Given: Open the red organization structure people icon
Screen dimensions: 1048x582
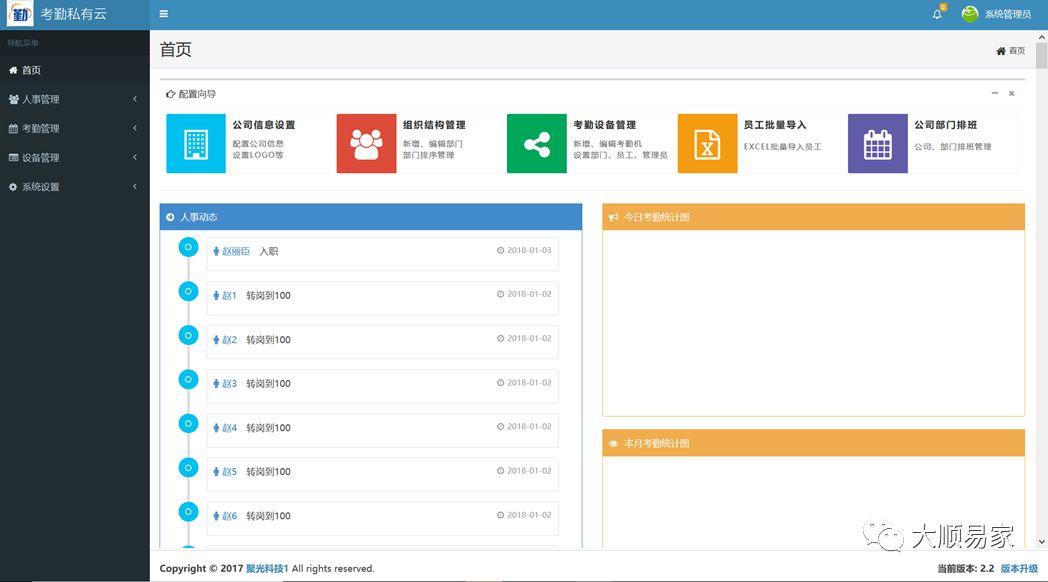Looking at the screenshot, I should click(366, 144).
